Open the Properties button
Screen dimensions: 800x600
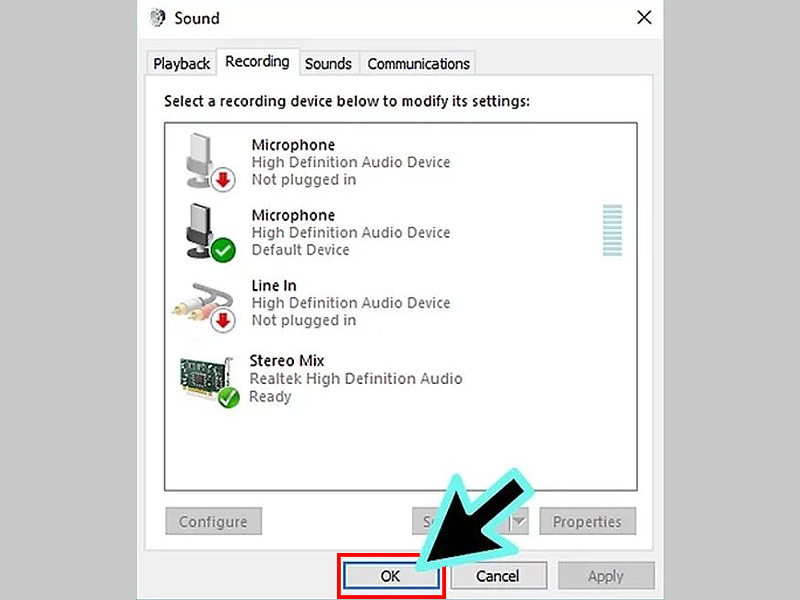tap(587, 521)
